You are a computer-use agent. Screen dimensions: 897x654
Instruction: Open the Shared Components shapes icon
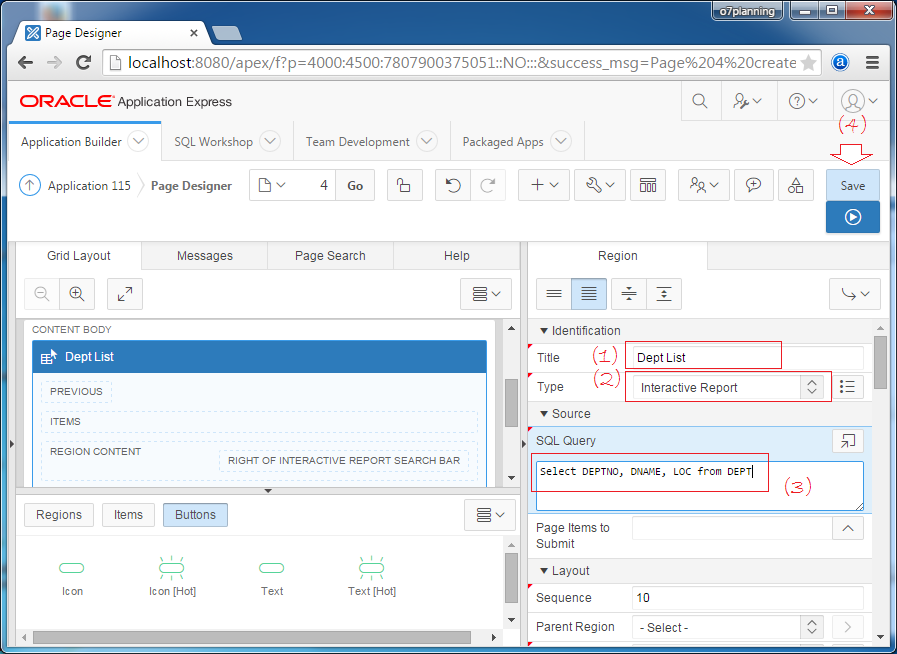click(796, 185)
